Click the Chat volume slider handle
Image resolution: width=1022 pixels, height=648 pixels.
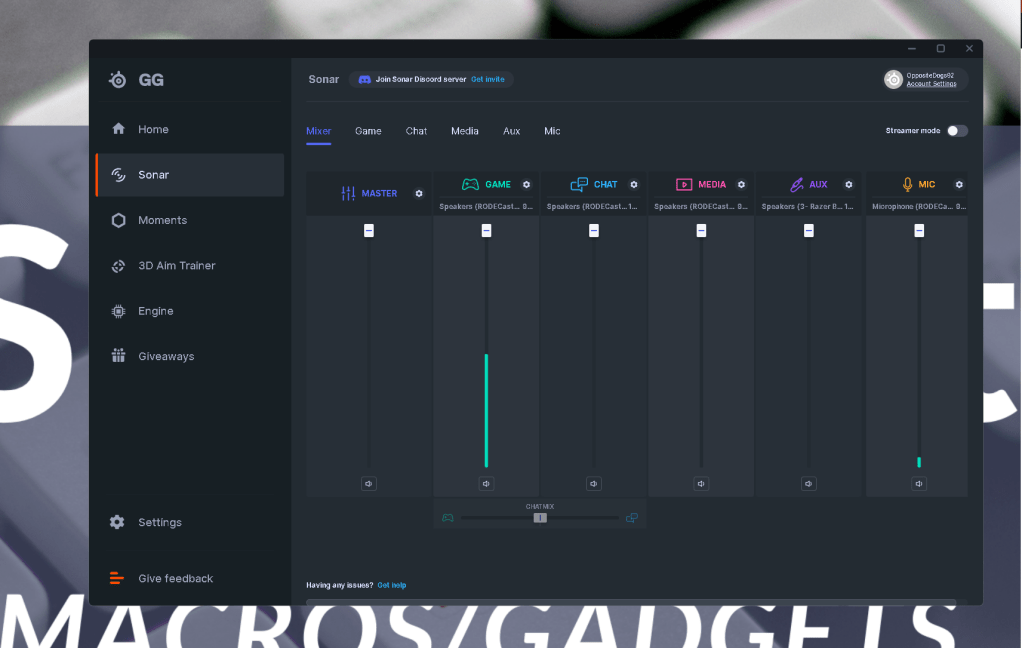point(594,231)
